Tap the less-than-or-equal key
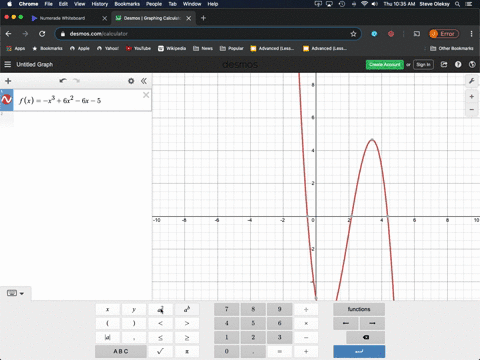This screenshot has height=360, width=480. coord(160,337)
